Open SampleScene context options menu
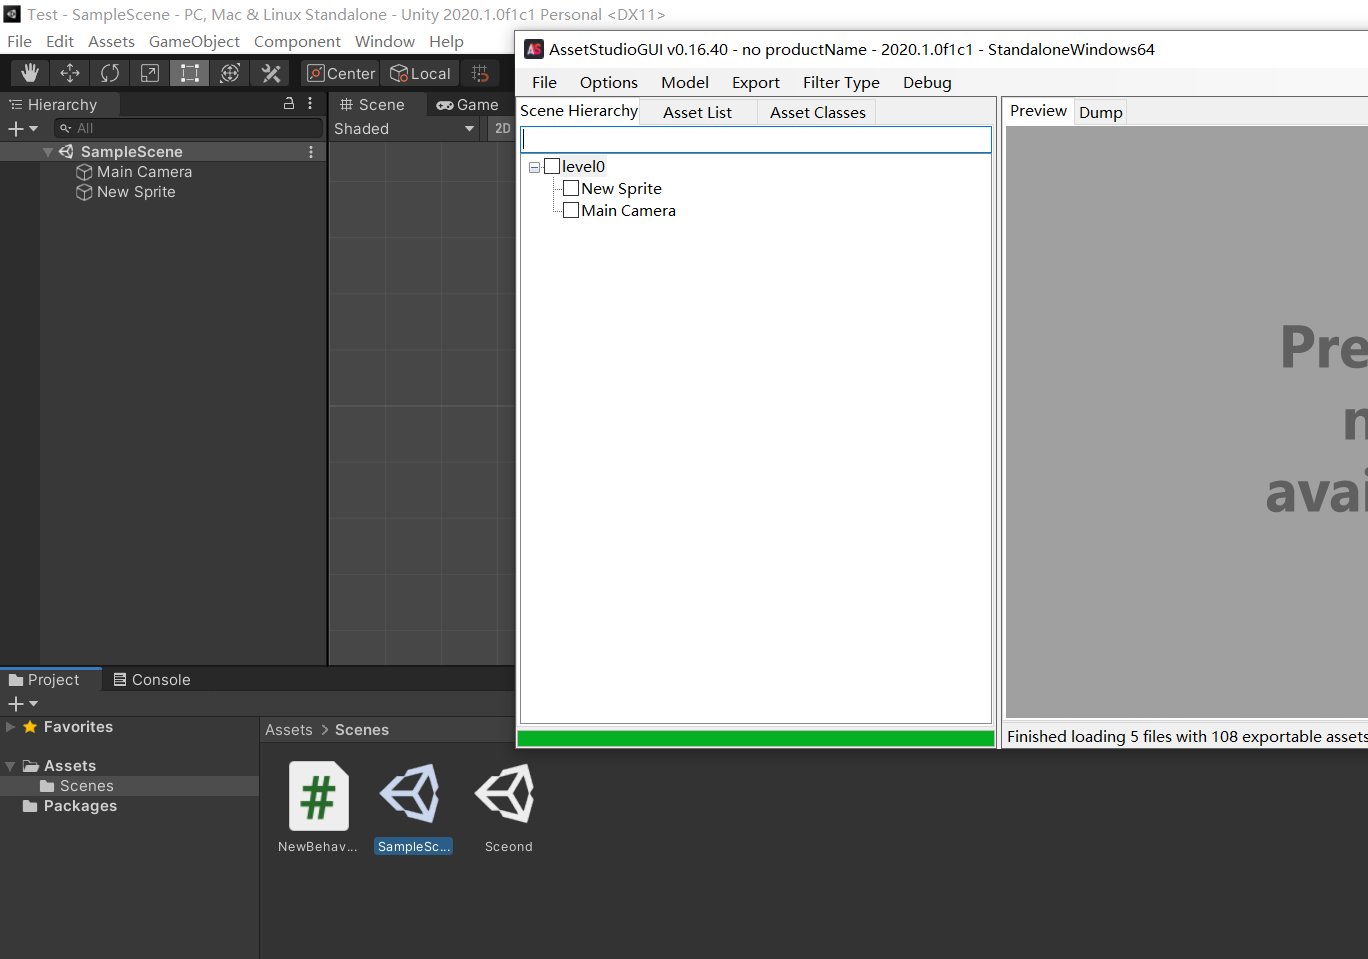This screenshot has width=1368, height=959. tap(311, 152)
